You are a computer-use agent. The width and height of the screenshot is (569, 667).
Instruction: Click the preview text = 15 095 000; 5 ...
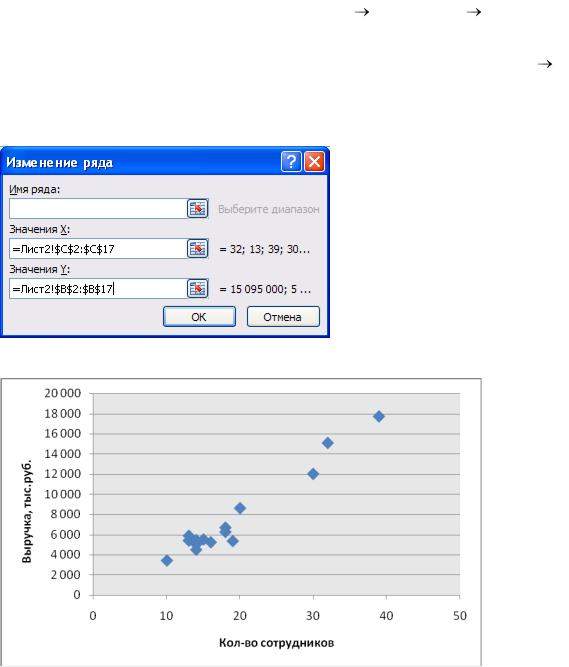click(x=265, y=289)
